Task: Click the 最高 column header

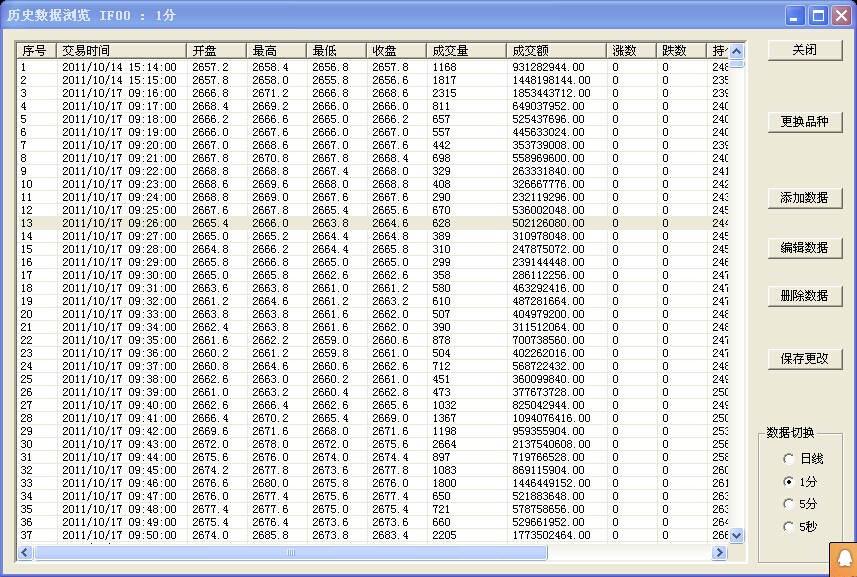Action: click(x=276, y=51)
